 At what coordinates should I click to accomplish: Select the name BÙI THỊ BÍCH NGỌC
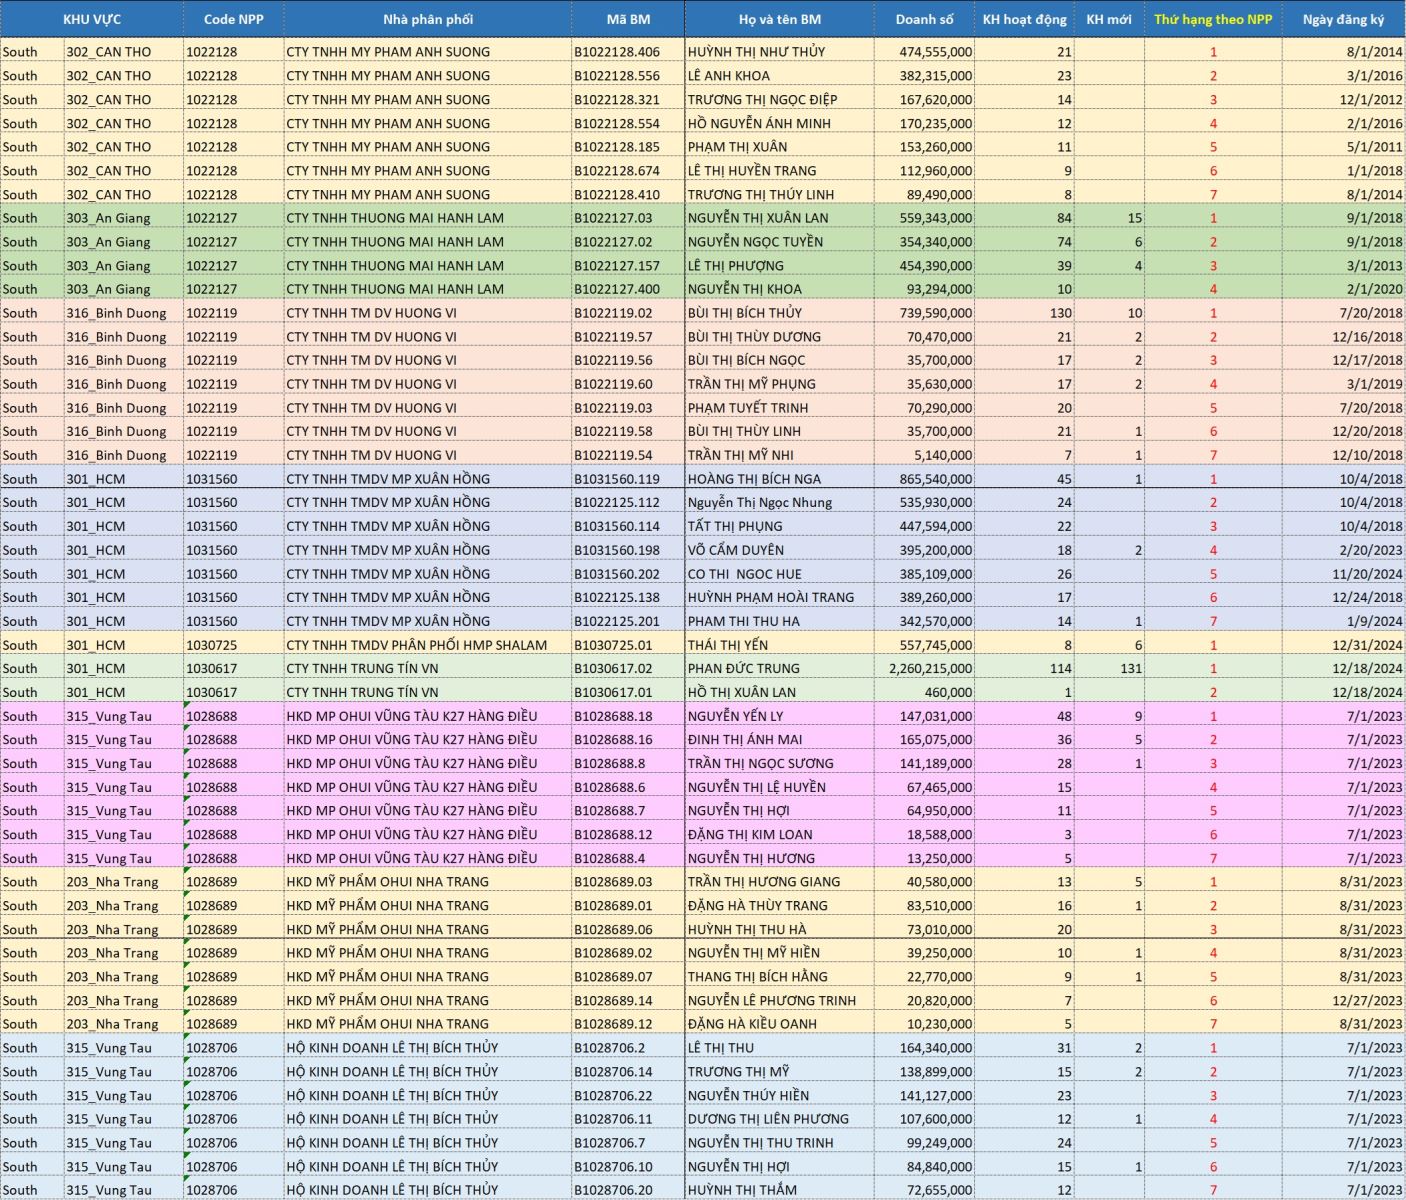coord(746,361)
